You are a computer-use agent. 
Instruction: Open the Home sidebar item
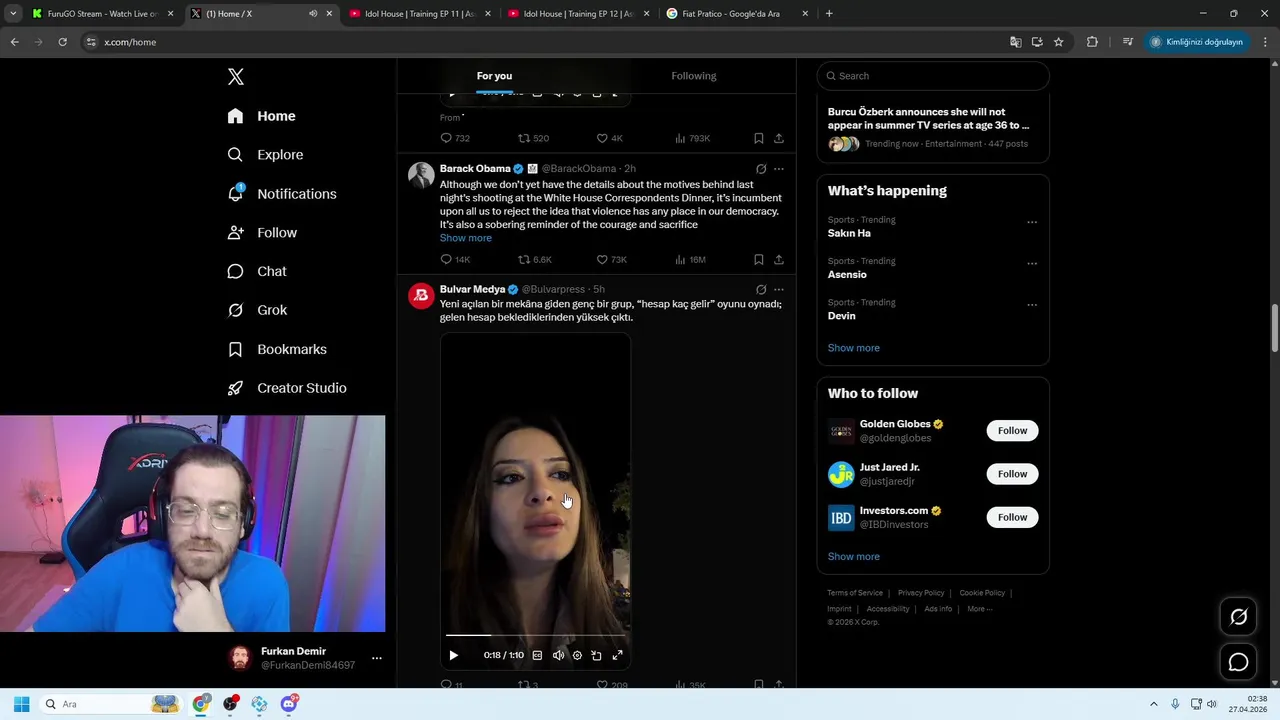point(261,116)
